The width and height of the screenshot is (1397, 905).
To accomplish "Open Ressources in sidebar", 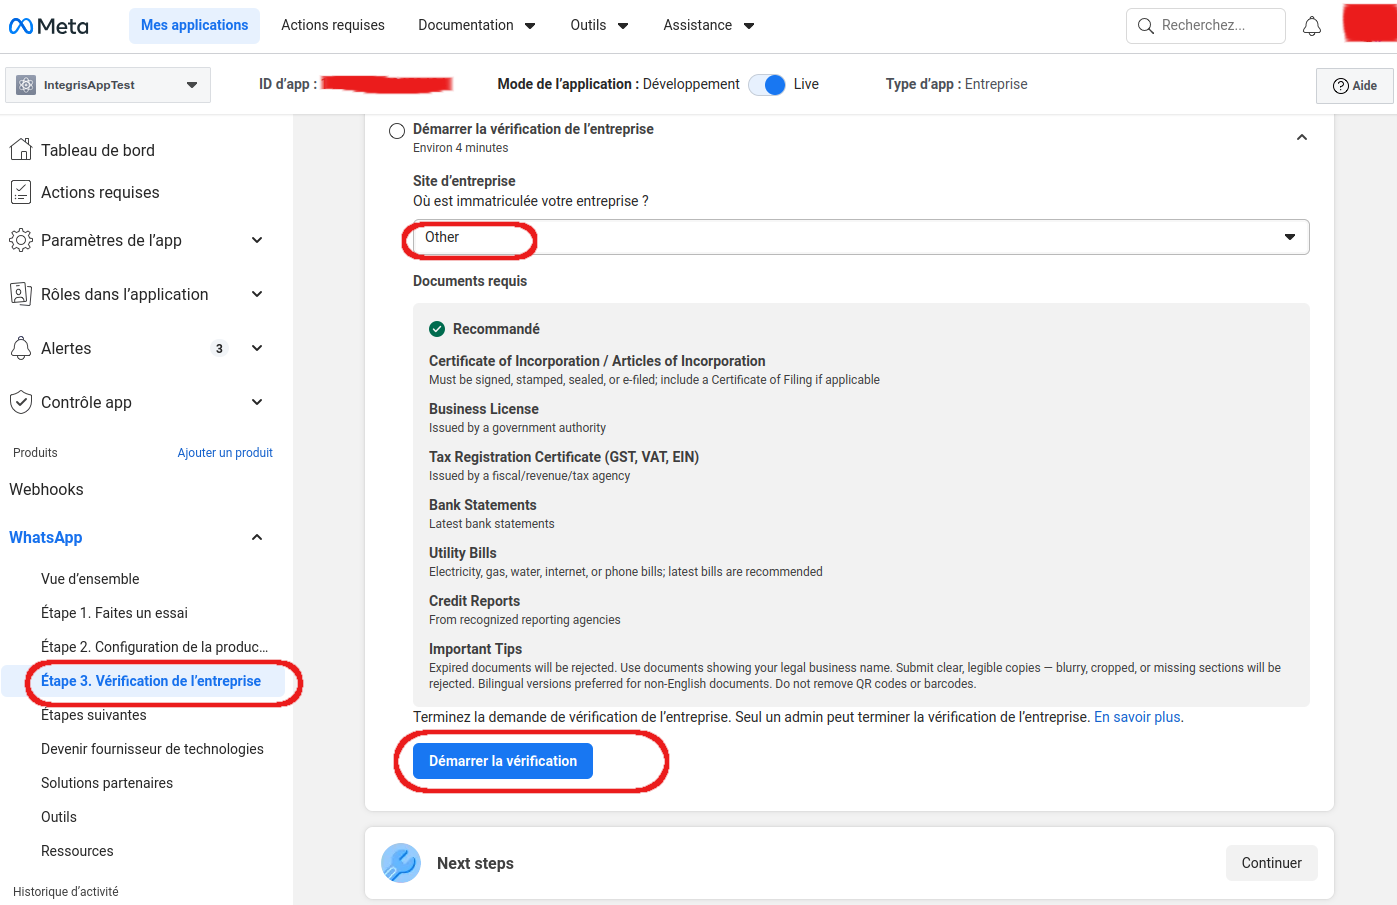I will click(77, 851).
